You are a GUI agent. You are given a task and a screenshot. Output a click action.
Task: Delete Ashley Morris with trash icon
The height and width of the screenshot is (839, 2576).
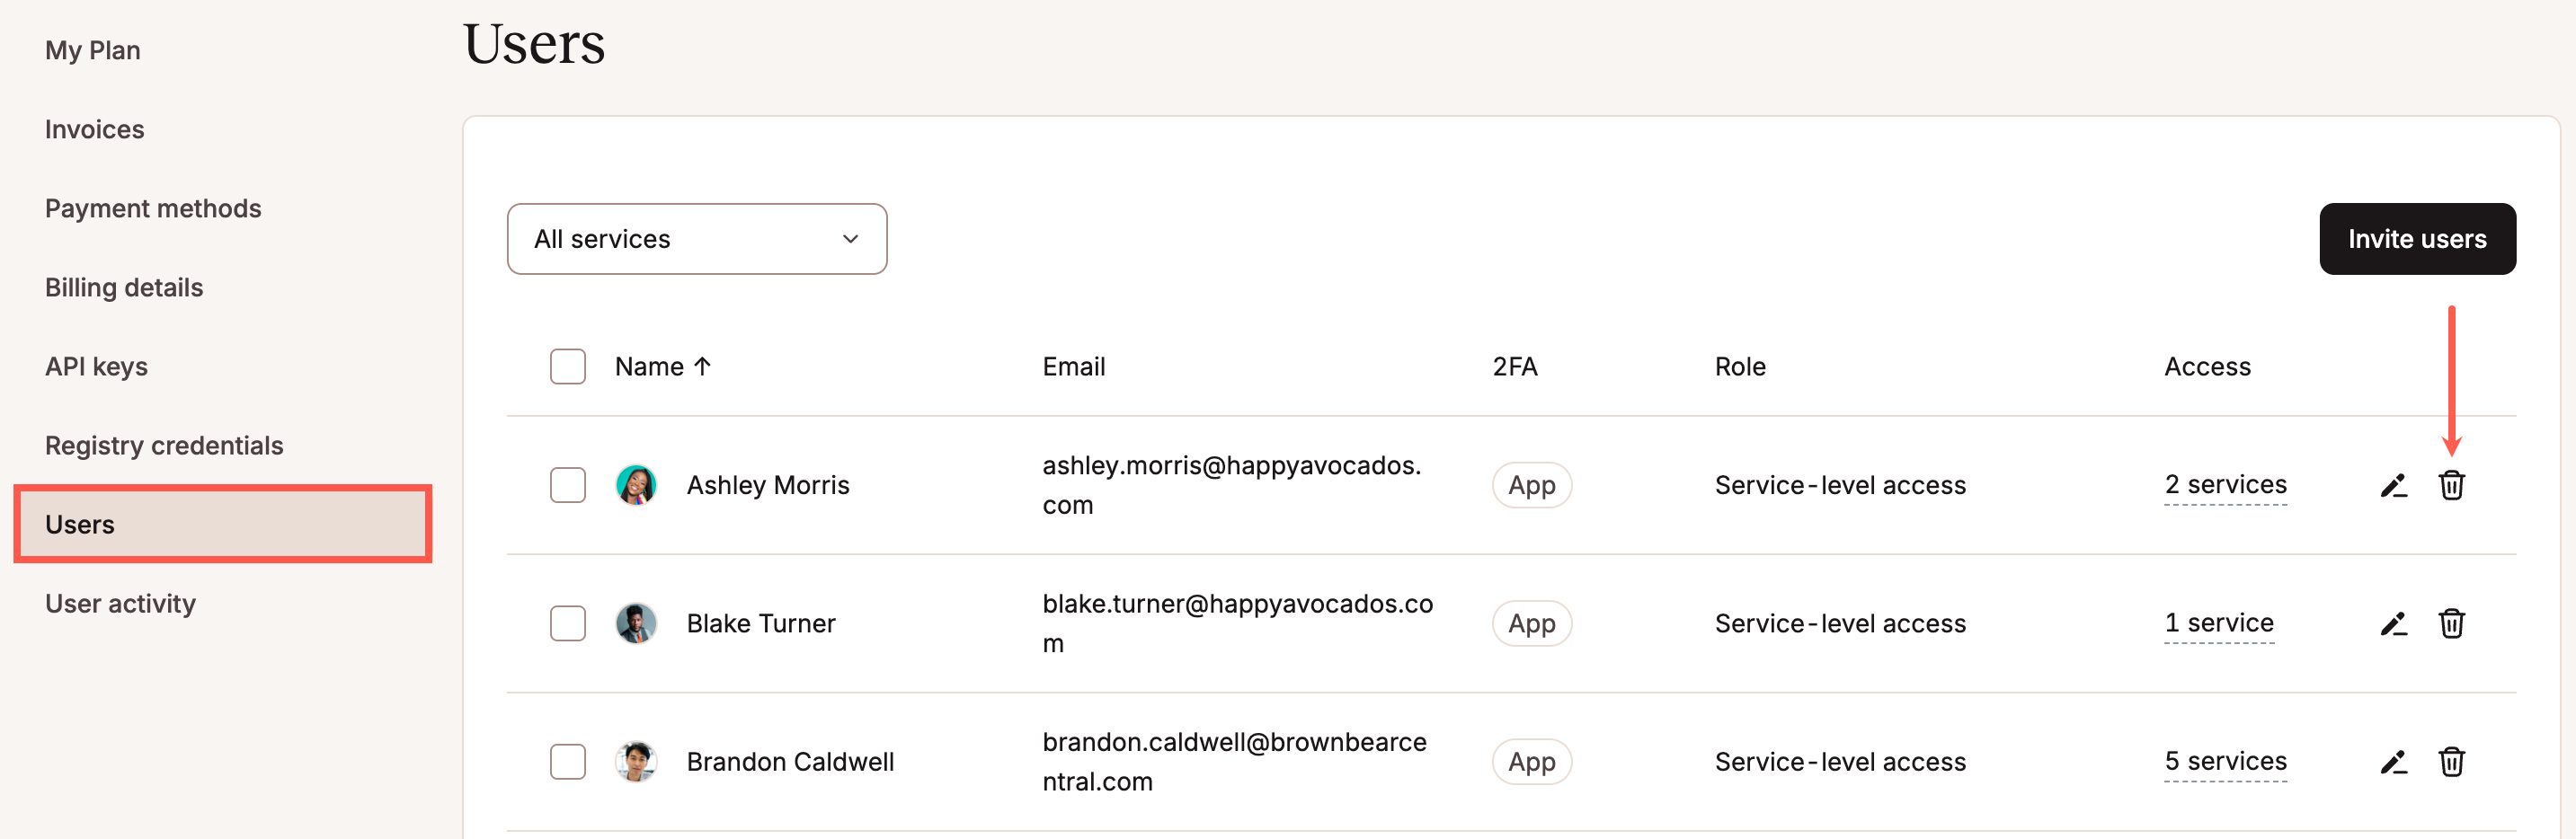tap(2451, 485)
